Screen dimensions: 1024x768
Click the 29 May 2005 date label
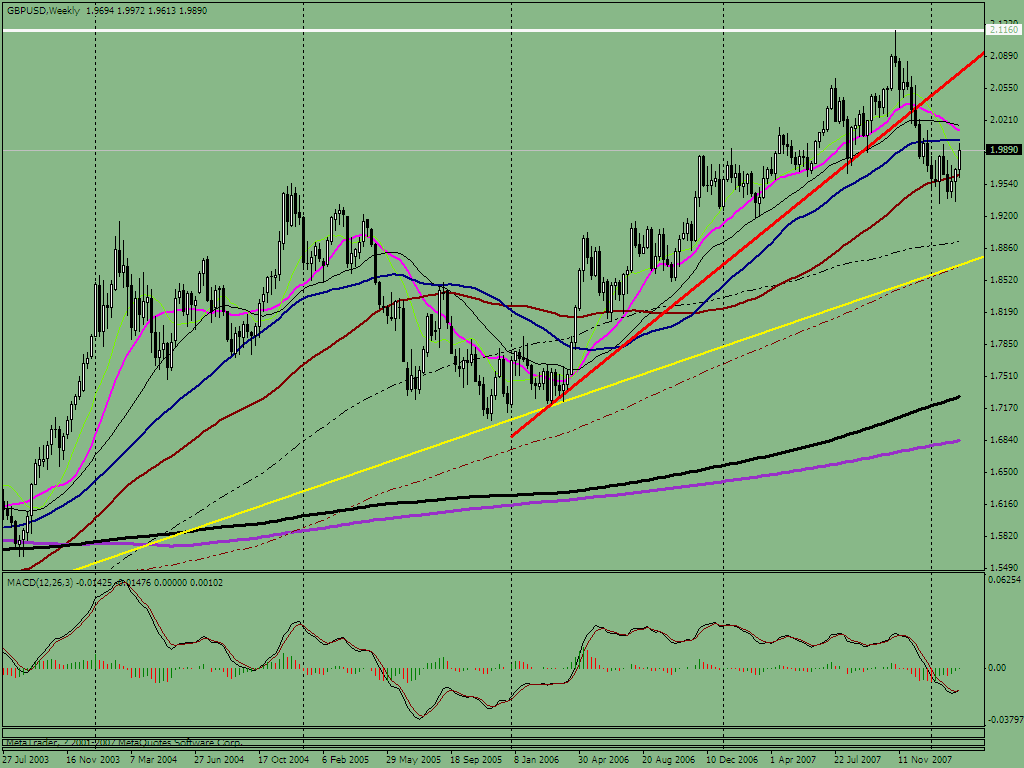(413, 760)
